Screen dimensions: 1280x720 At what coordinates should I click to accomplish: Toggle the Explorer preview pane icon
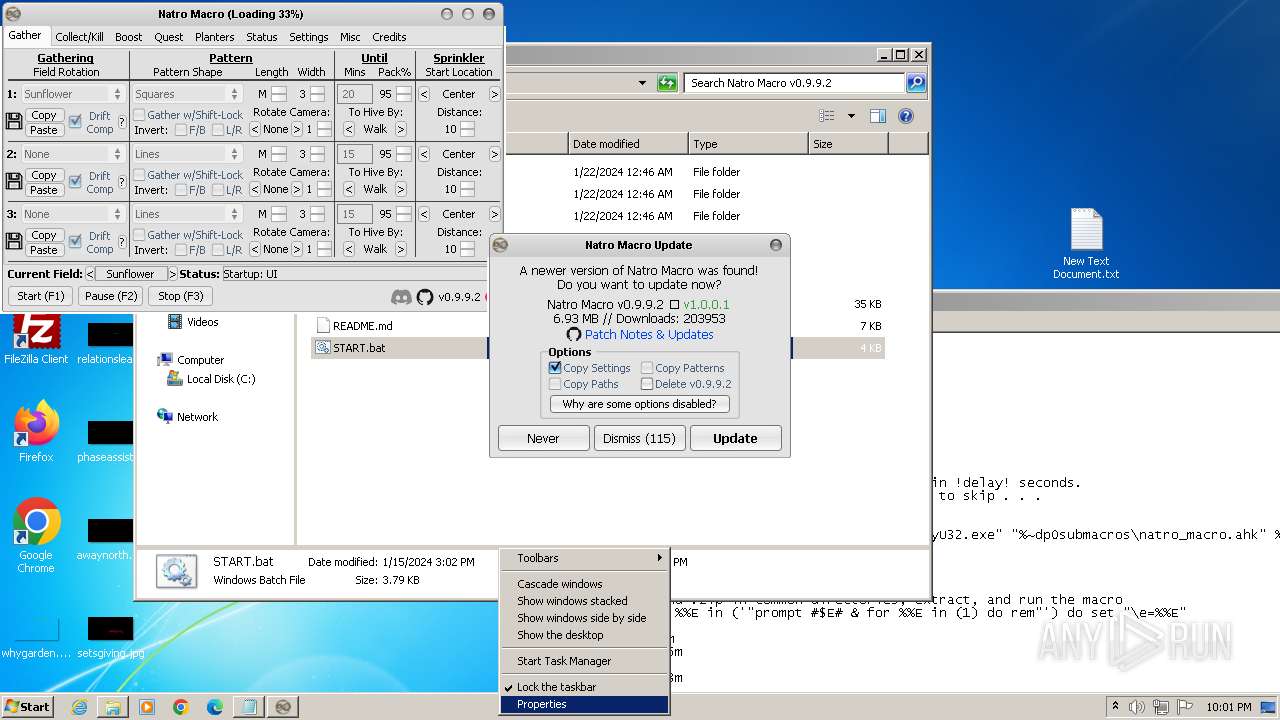[877, 116]
